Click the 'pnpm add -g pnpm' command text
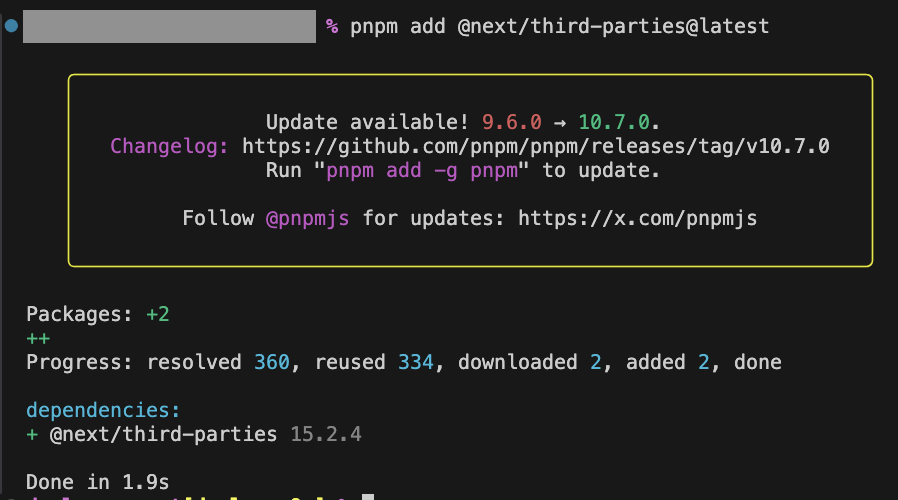The width and height of the screenshot is (898, 500). point(422,171)
